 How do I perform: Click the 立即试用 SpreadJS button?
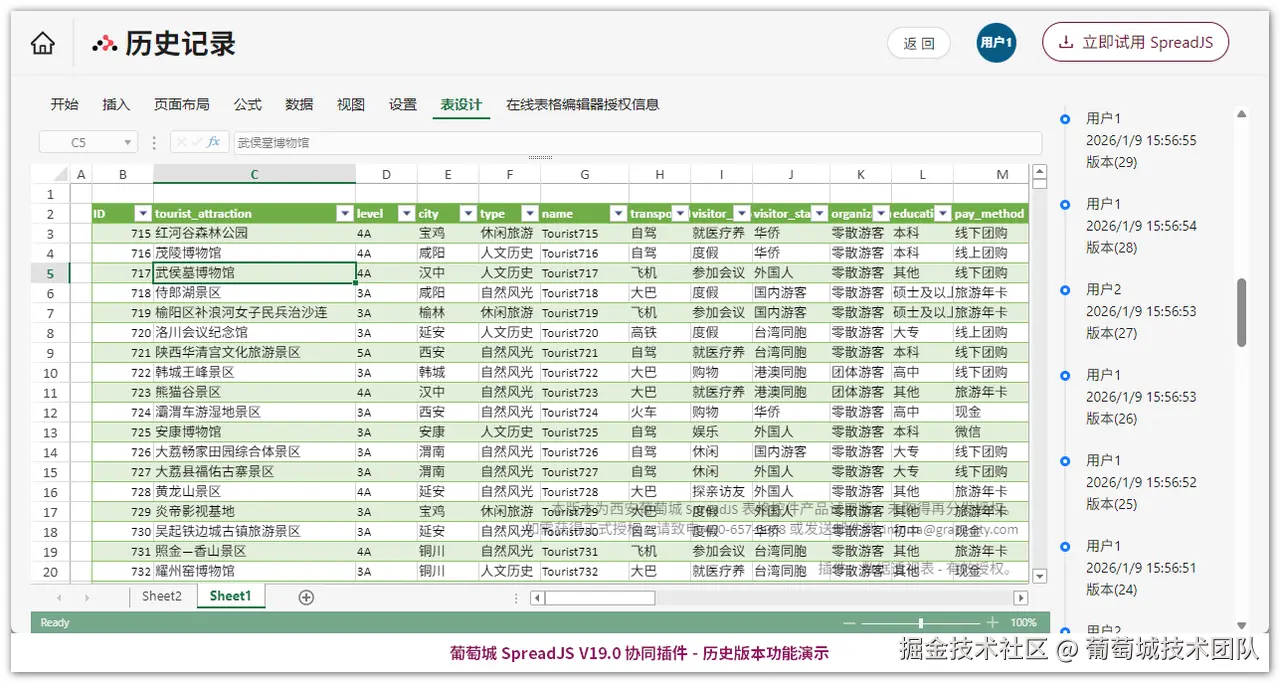1135,42
